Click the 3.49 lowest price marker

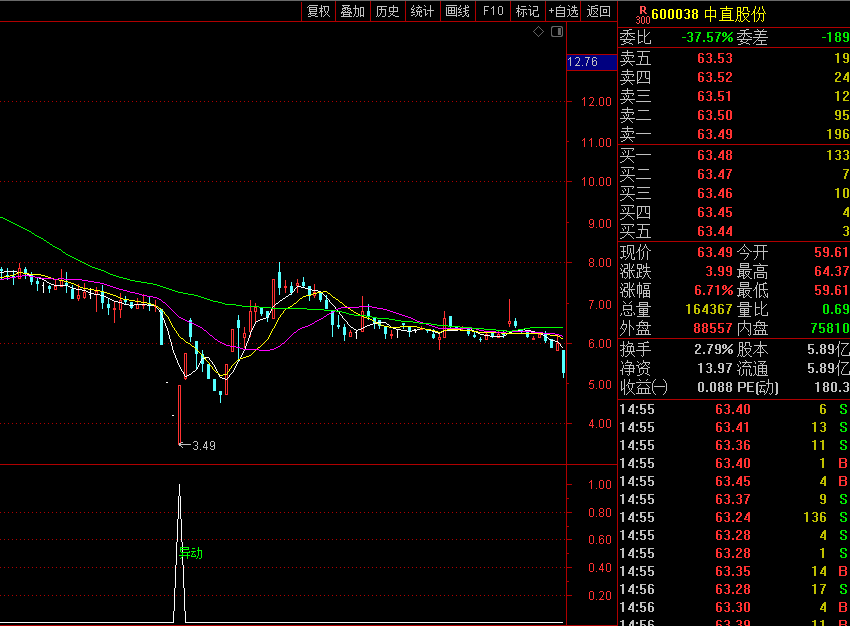point(204,445)
